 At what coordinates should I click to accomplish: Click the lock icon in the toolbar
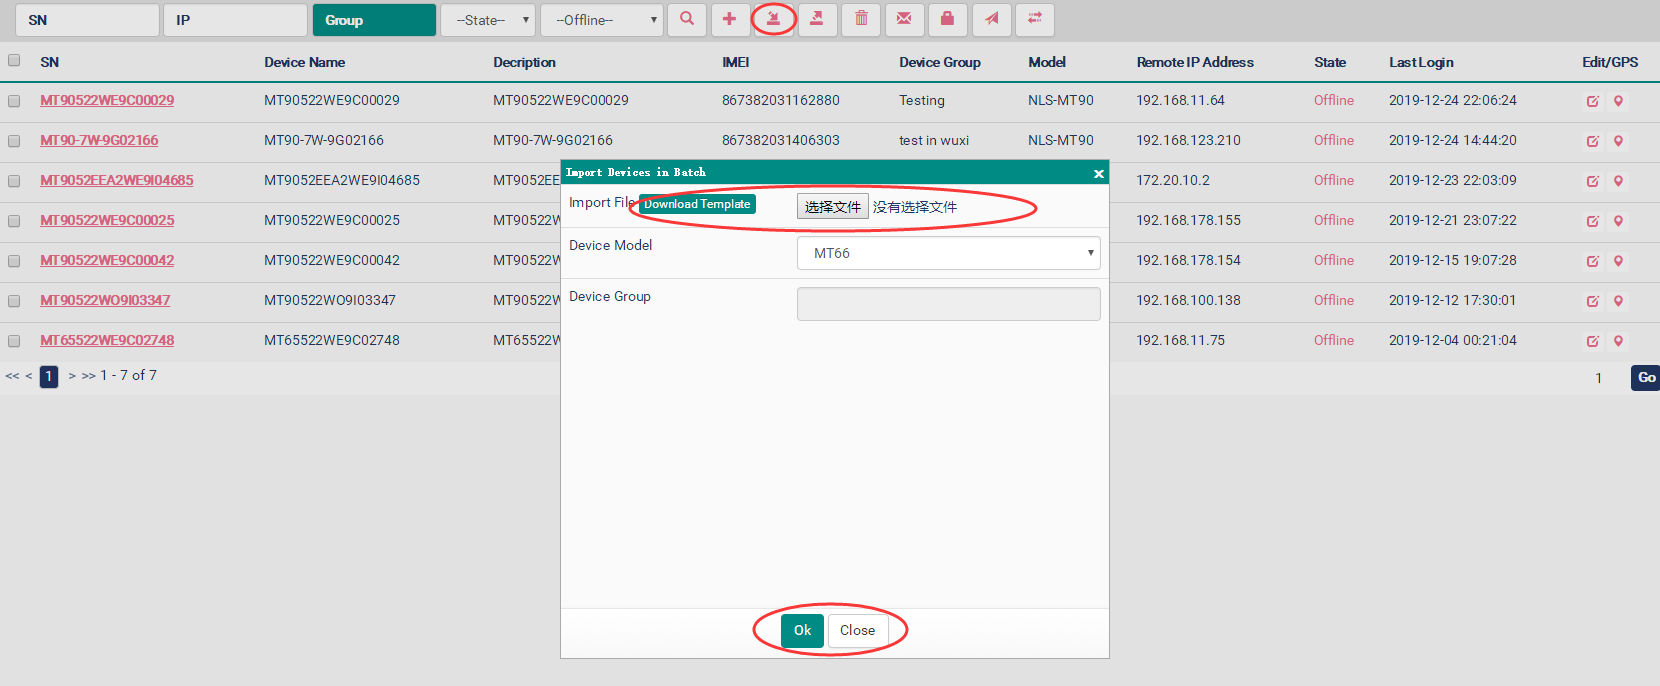pos(947,19)
